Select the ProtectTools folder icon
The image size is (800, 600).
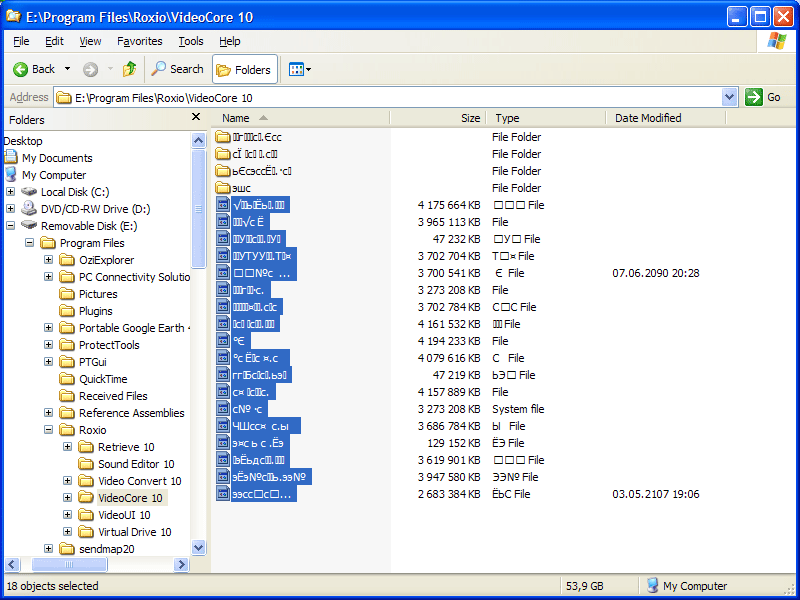click(67, 345)
